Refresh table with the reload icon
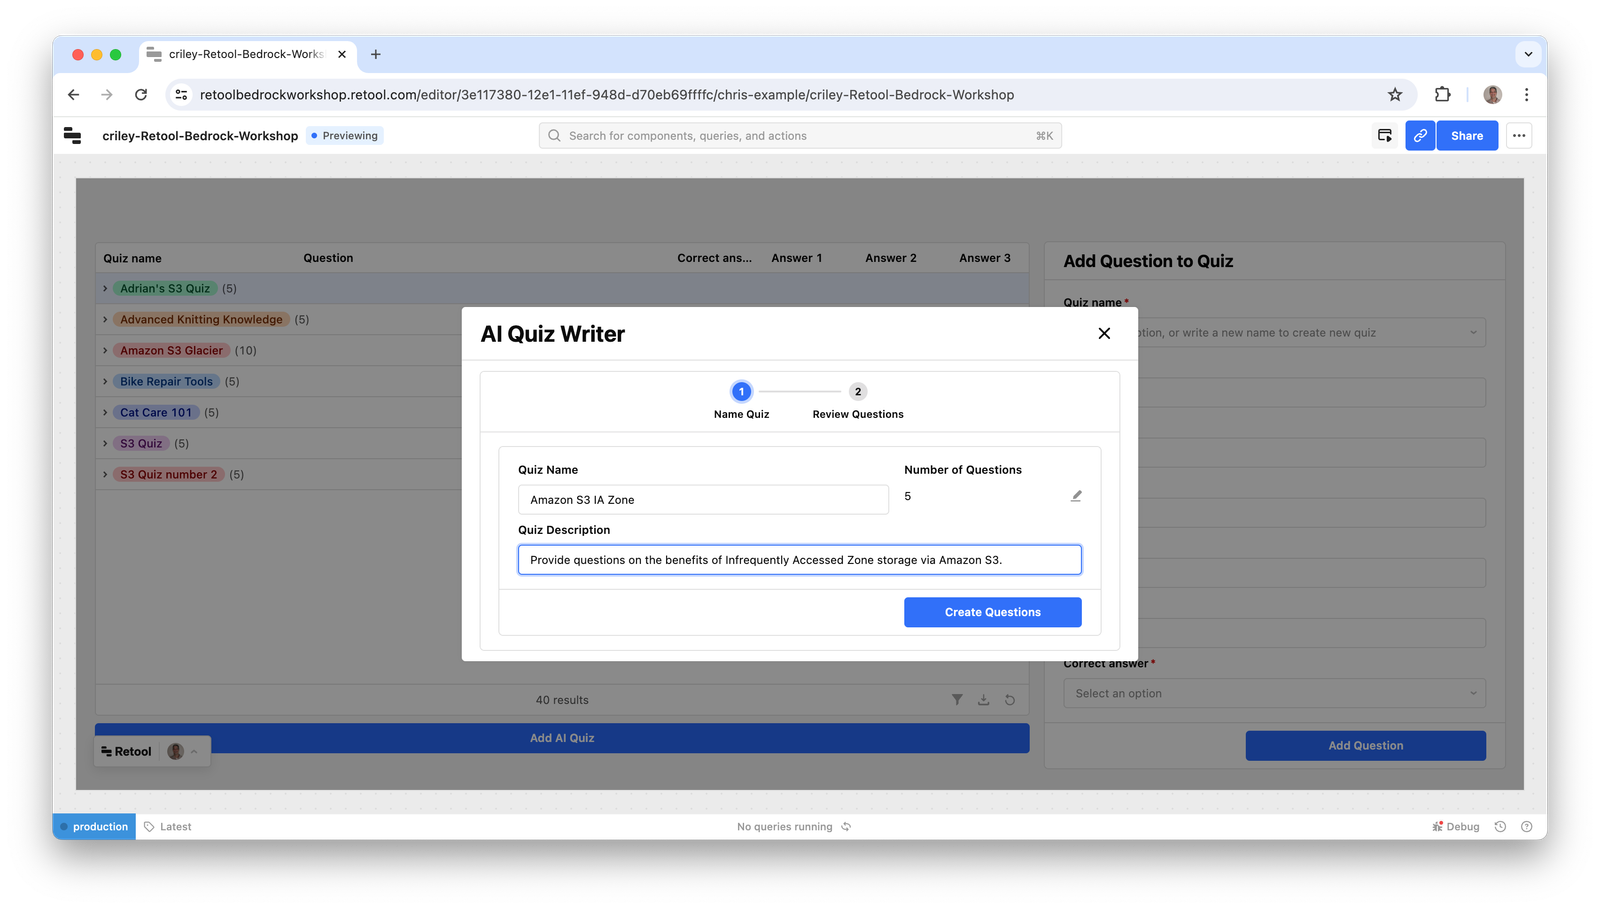The width and height of the screenshot is (1600, 909). pyautogui.click(x=1010, y=700)
